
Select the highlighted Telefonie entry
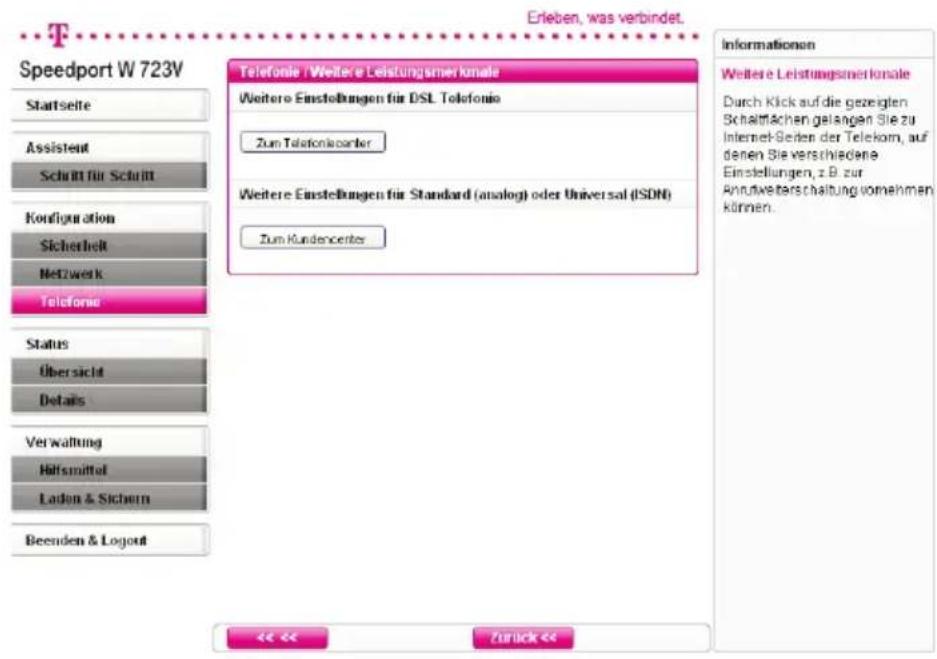110,301
